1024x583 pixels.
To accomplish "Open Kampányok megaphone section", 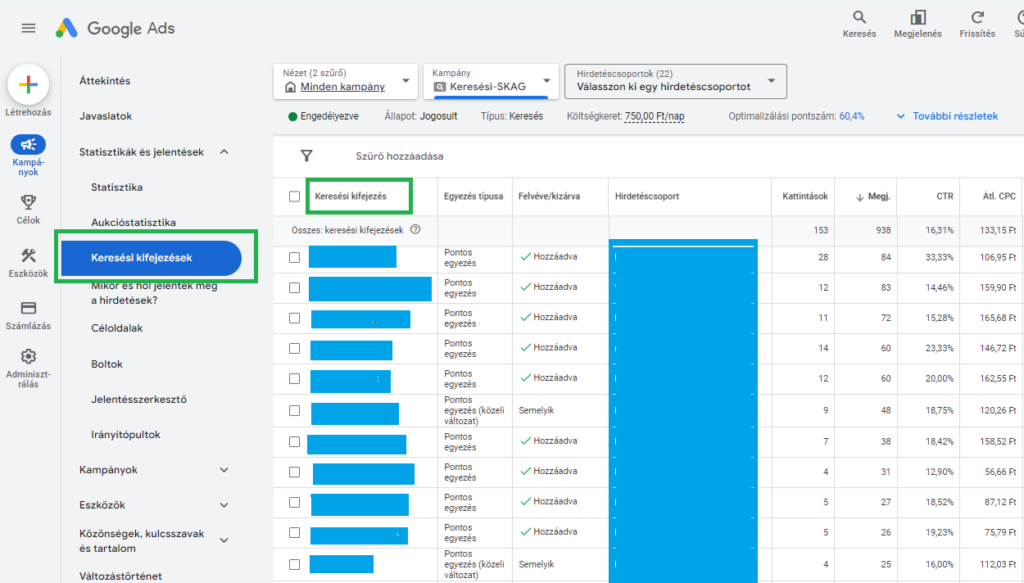I will (x=28, y=145).
